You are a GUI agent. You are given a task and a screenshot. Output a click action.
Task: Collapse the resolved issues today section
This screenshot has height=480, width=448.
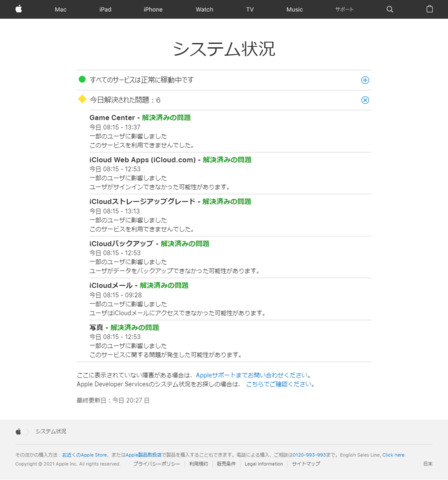click(365, 100)
